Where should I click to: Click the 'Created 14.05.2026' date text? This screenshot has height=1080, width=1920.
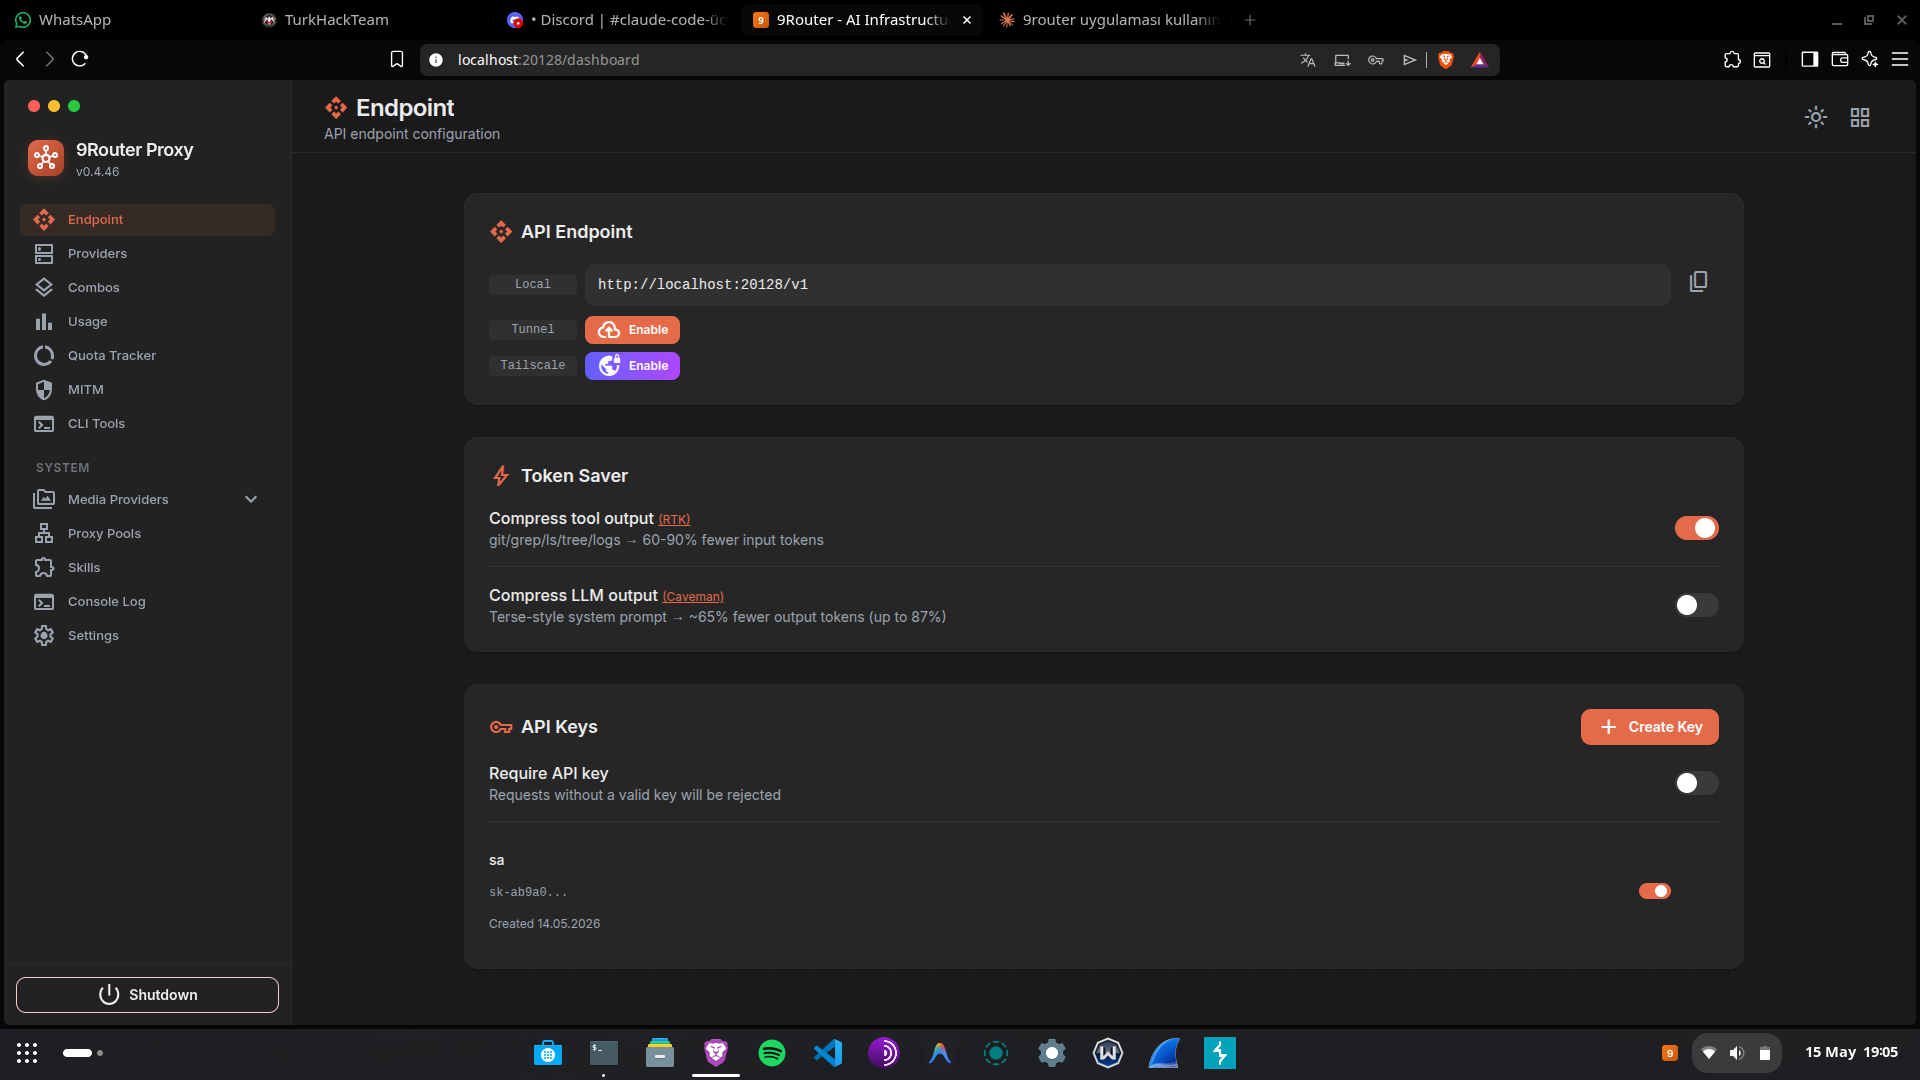click(544, 924)
